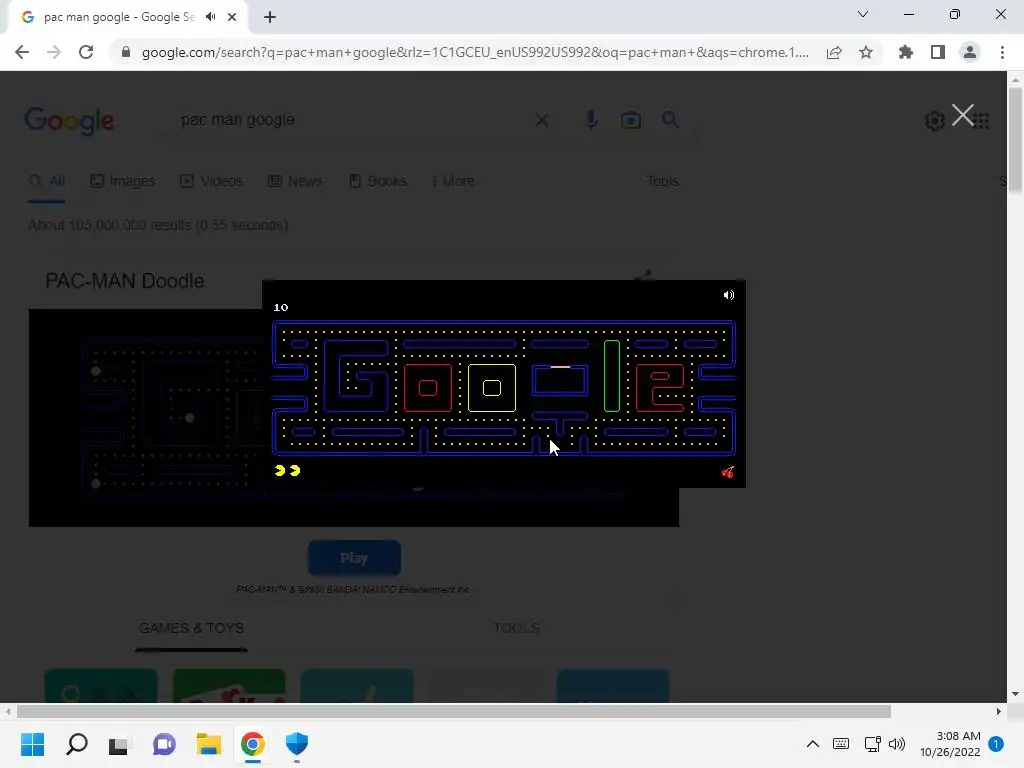Click the cherry fruit icon in game
The width and height of the screenshot is (1024, 768).
(728, 472)
